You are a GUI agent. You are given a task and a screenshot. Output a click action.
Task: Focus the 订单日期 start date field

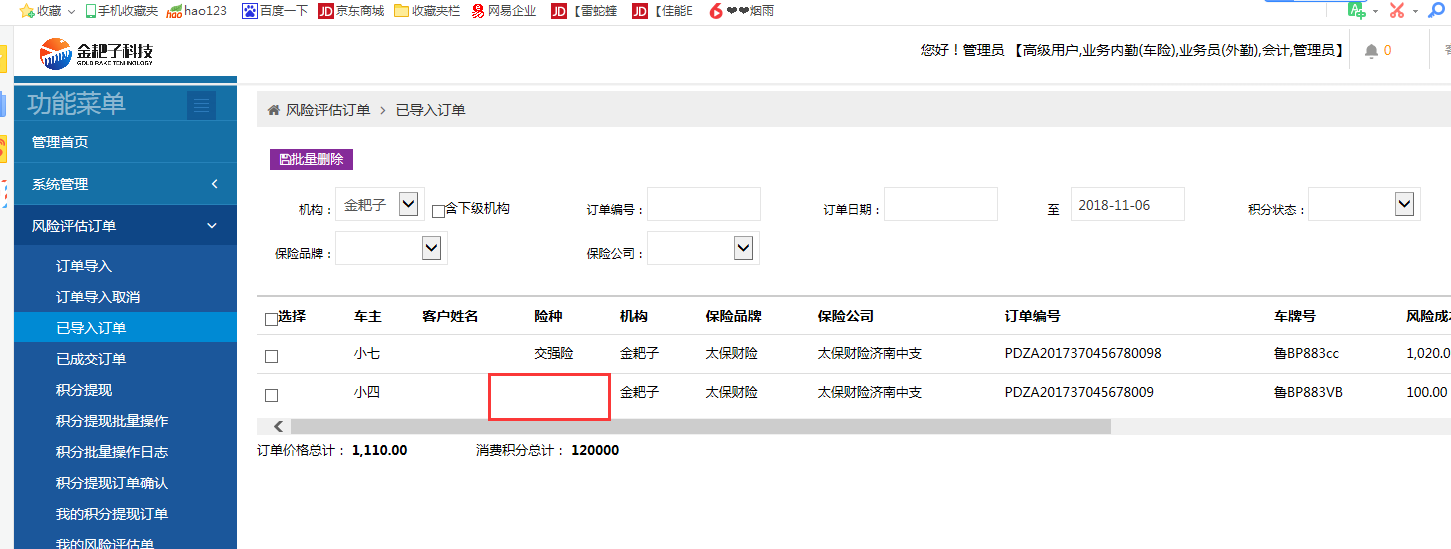pos(941,204)
